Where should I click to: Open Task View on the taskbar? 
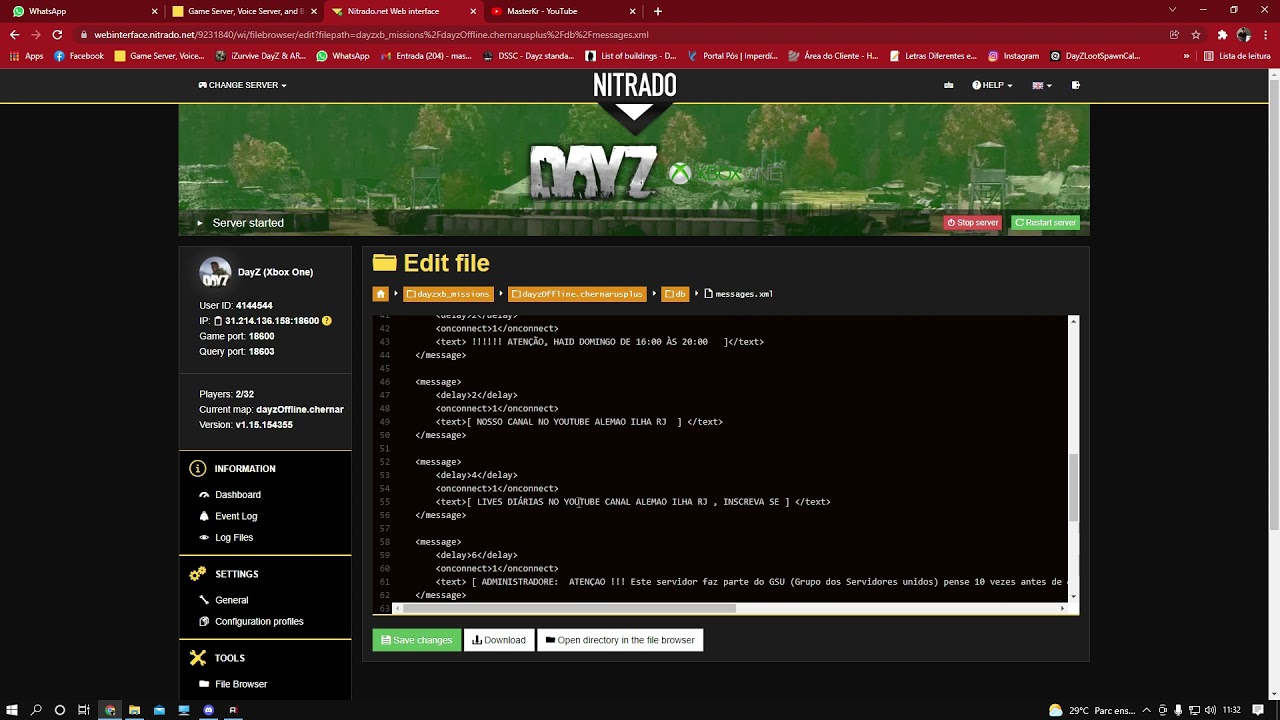pyautogui.click(x=84, y=710)
